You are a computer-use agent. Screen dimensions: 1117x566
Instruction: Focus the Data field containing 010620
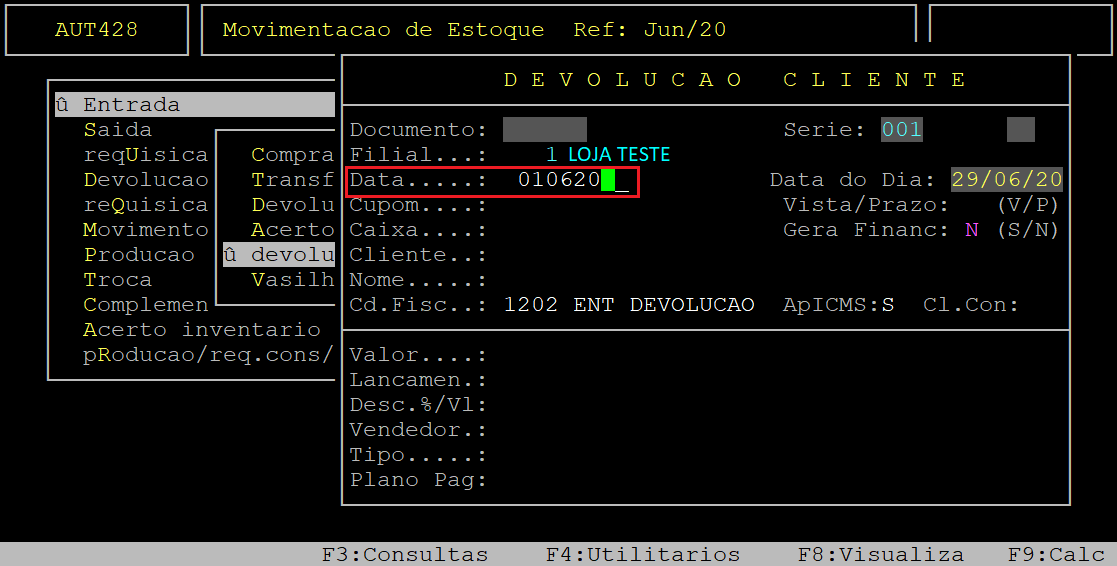[560, 181]
